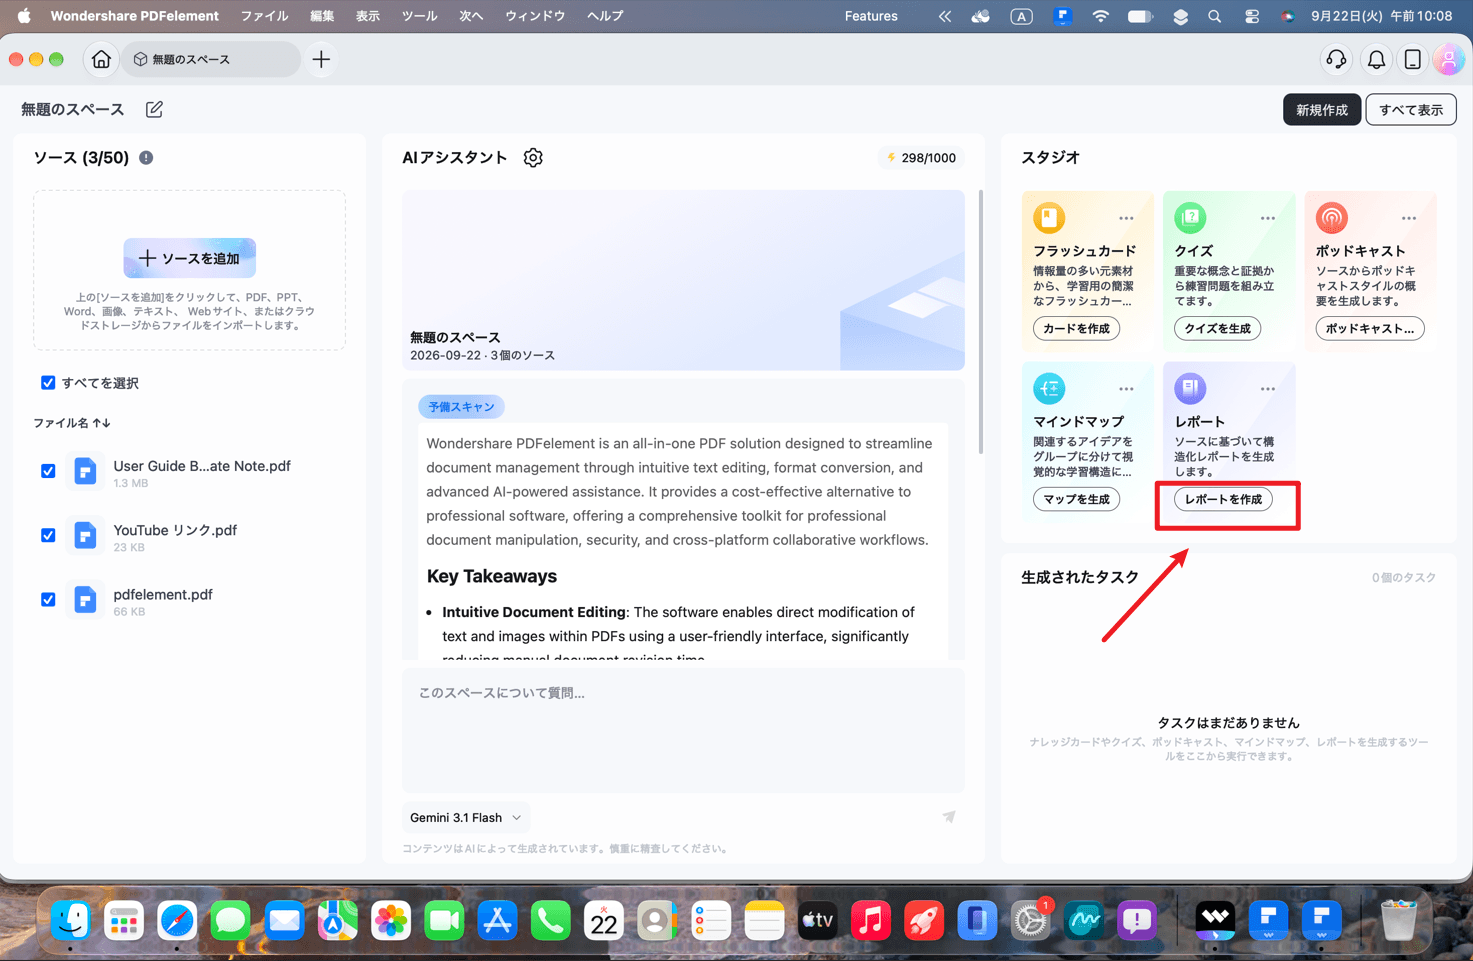Open the ウィンドウ menu
Viewport: 1473px width, 961px height.
pos(535,16)
